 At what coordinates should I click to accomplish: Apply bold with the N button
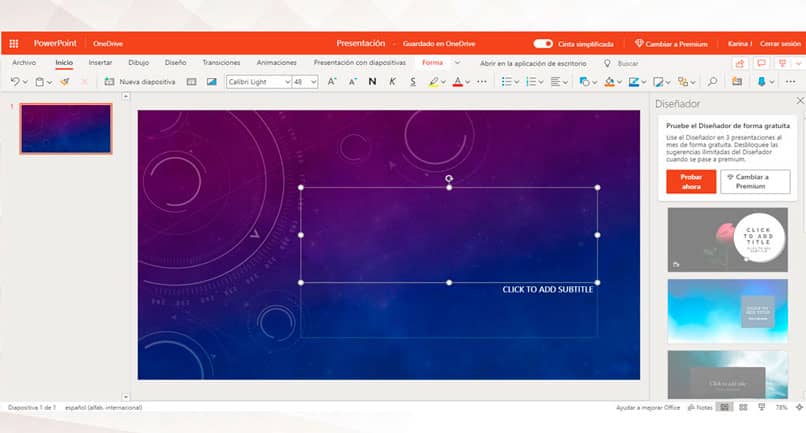(372, 81)
